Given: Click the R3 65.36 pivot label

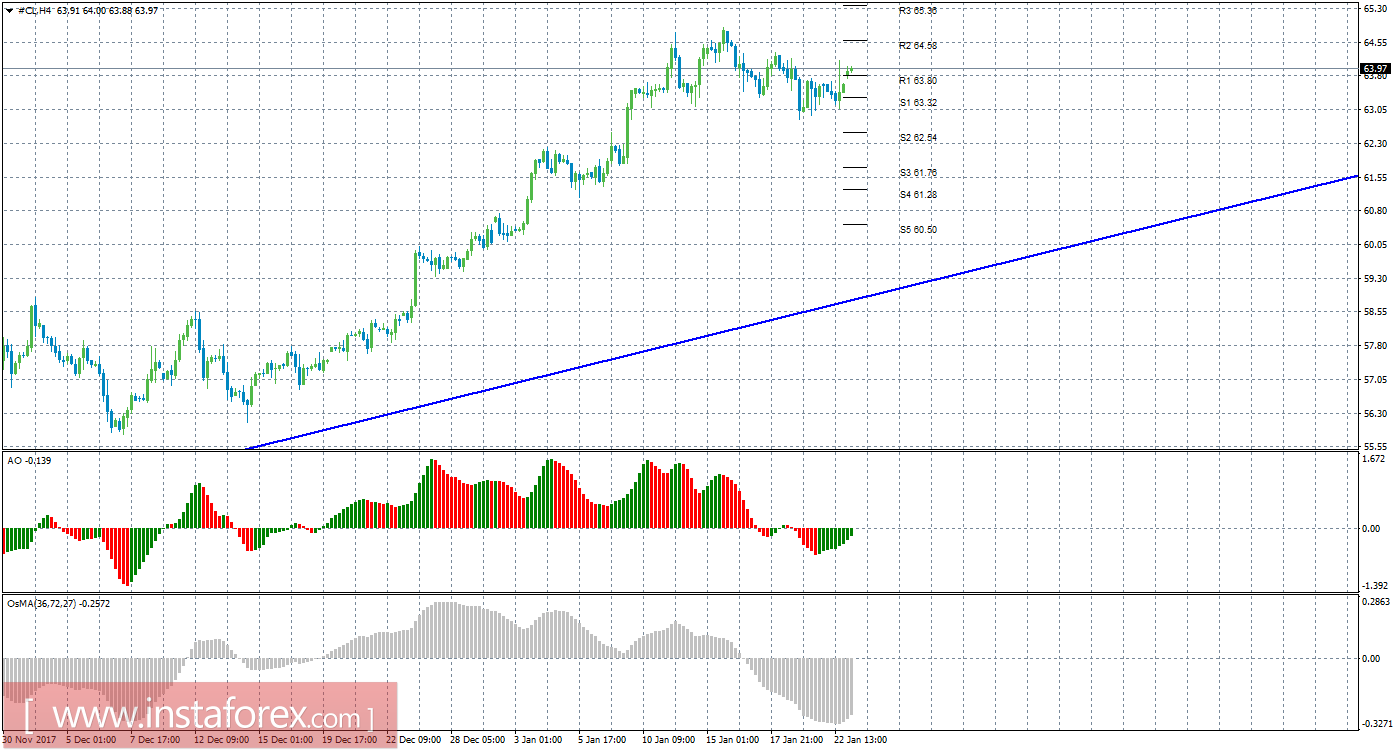Looking at the screenshot, I should click(x=917, y=10).
